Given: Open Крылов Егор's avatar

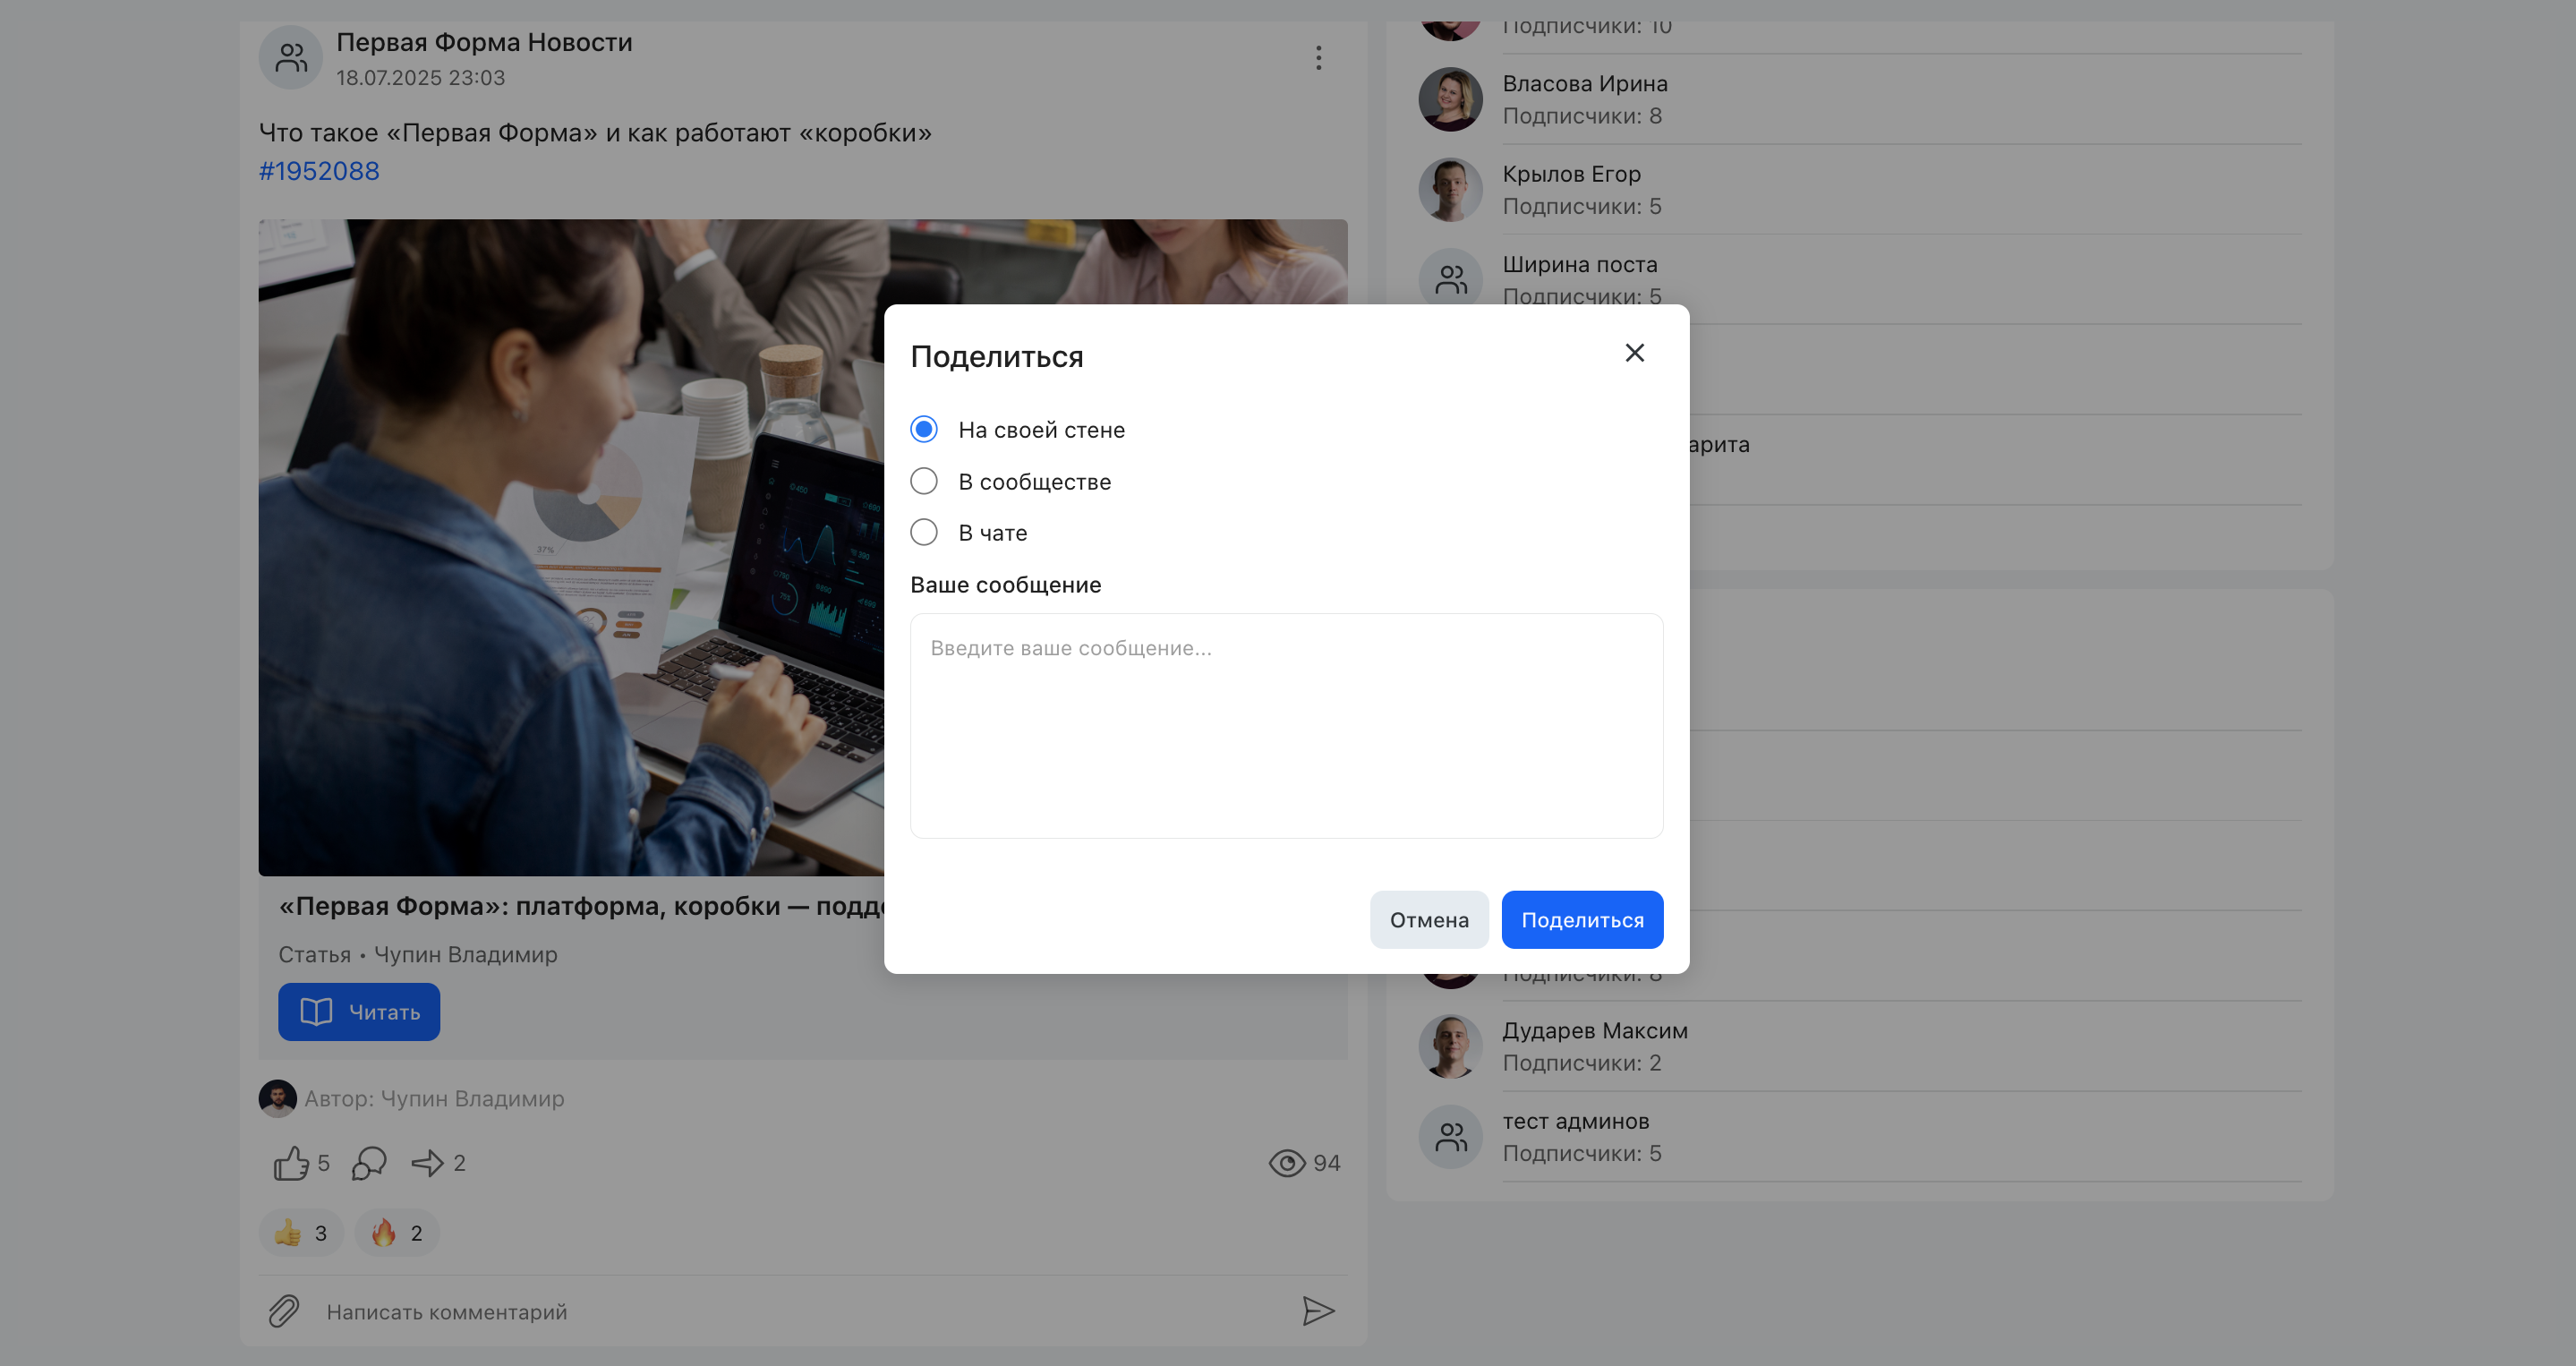Looking at the screenshot, I should coord(1450,189).
